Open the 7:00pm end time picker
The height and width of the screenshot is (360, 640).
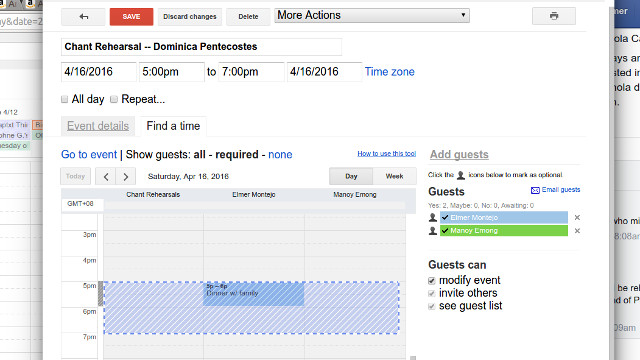click(x=251, y=72)
